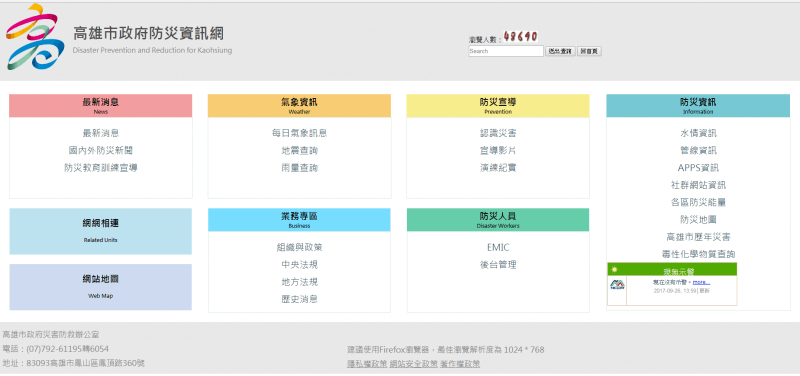Open 認識災害 link
Screen dimensions: 800x376
point(498,133)
